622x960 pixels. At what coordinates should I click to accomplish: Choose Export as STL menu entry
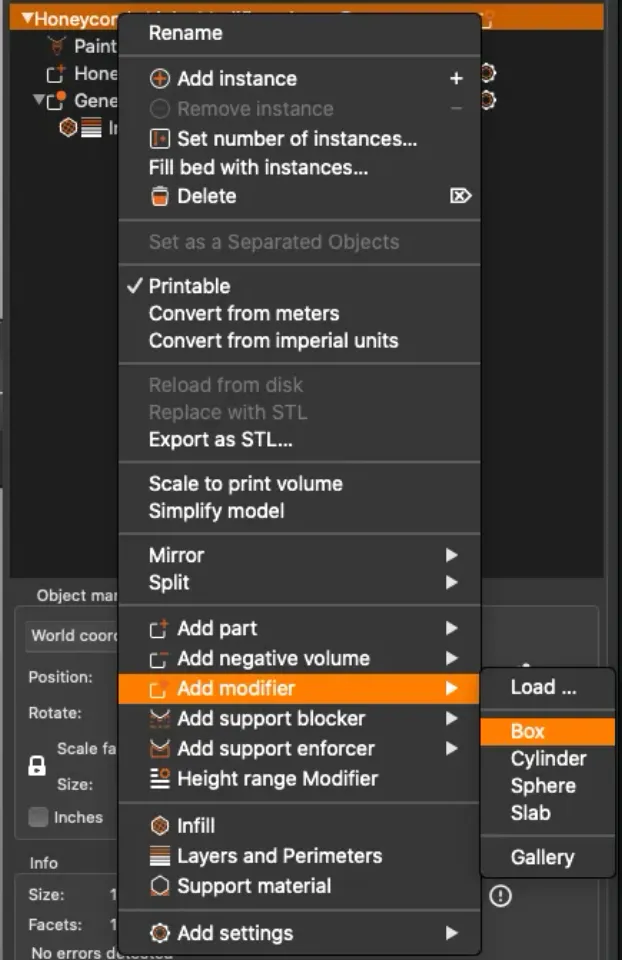tap(220, 440)
